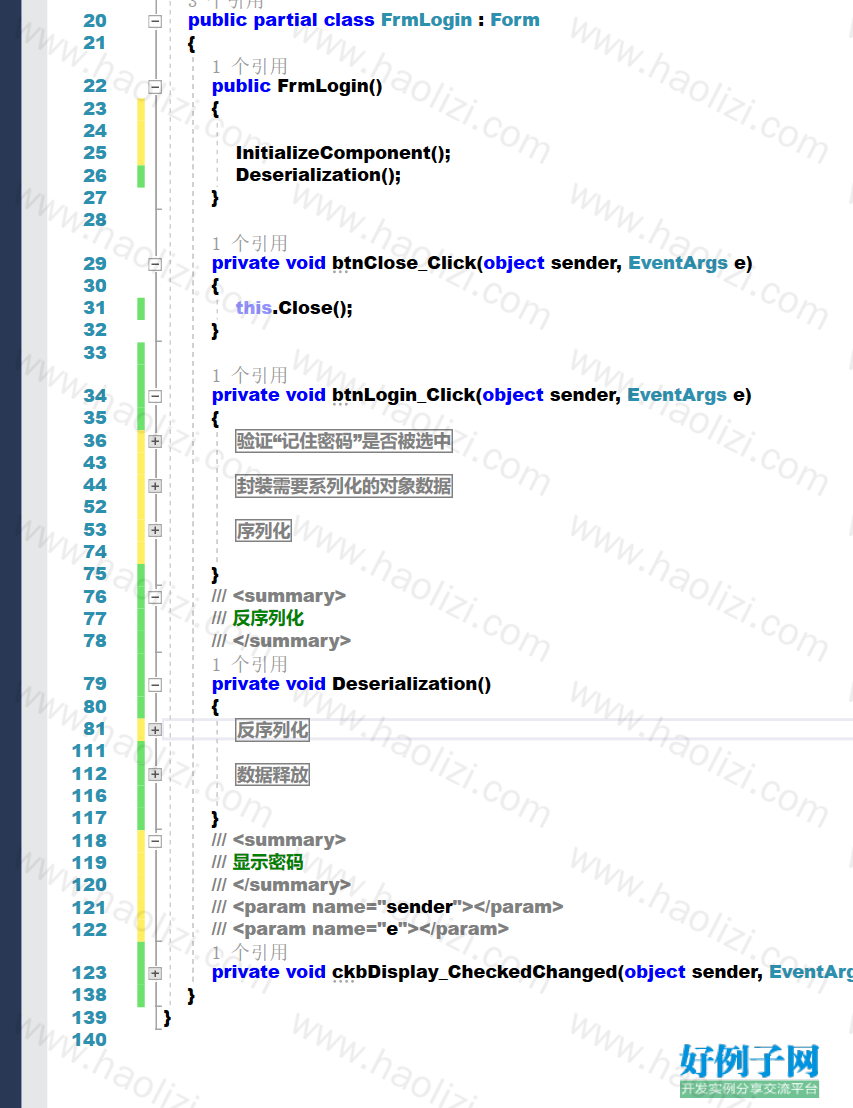The height and width of the screenshot is (1108, 853).
Task: Click InitializeComponent(); call
Action: [343, 153]
